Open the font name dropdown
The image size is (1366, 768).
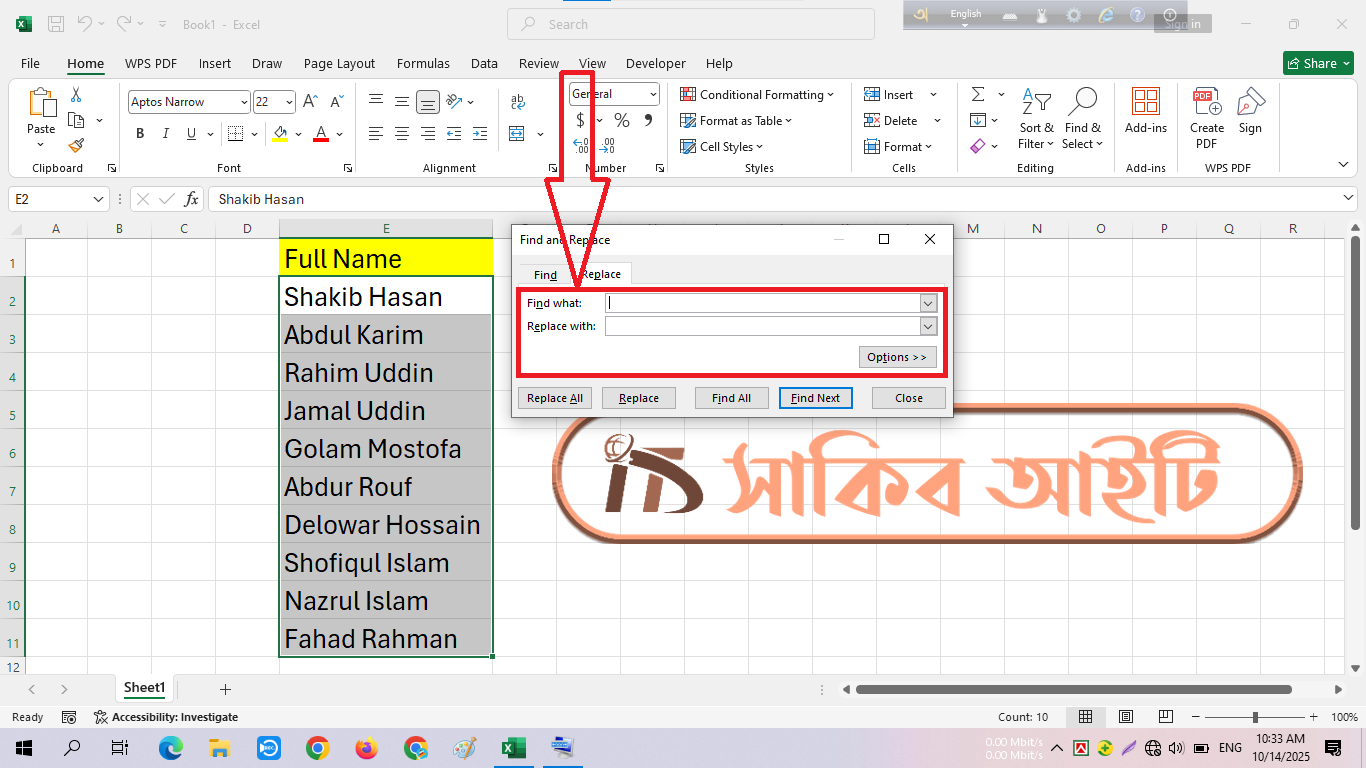click(x=246, y=101)
